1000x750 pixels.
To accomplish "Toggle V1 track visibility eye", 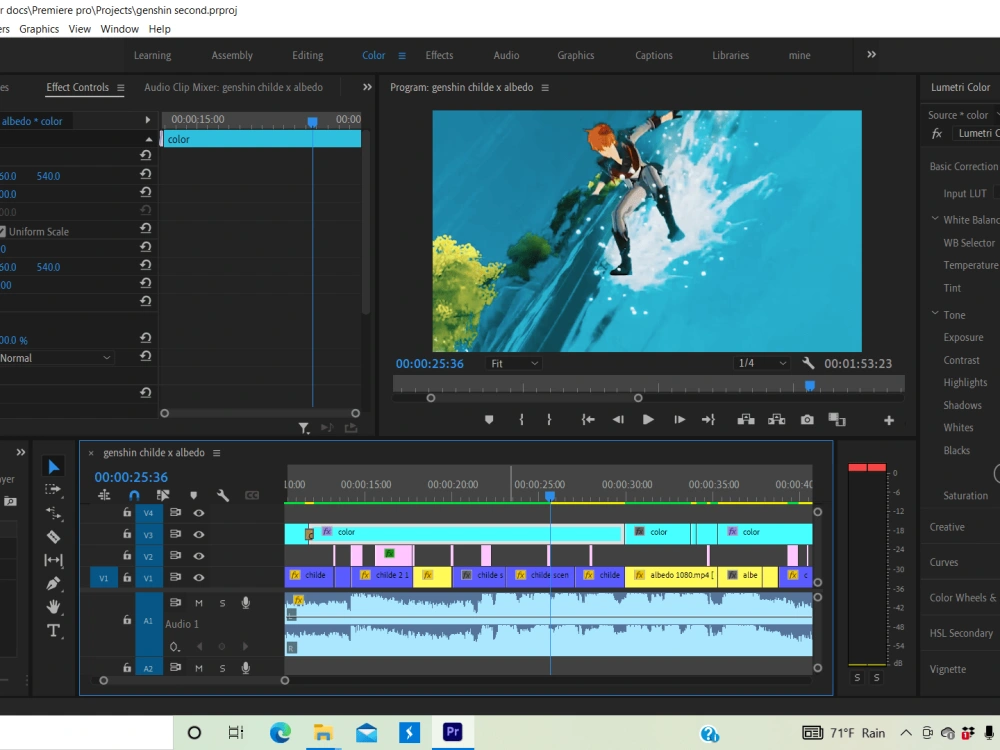I will coord(199,578).
